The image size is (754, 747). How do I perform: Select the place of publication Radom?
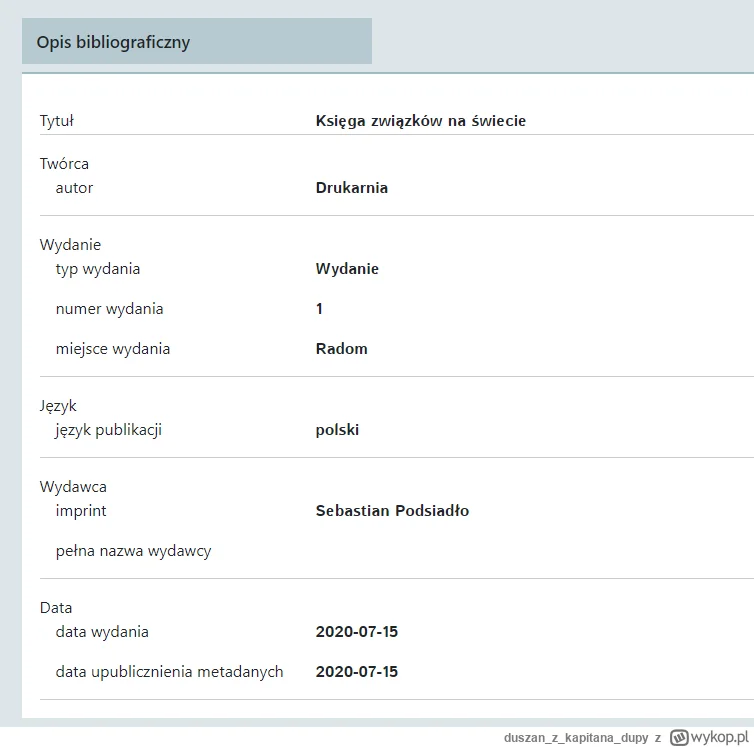point(341,349)
